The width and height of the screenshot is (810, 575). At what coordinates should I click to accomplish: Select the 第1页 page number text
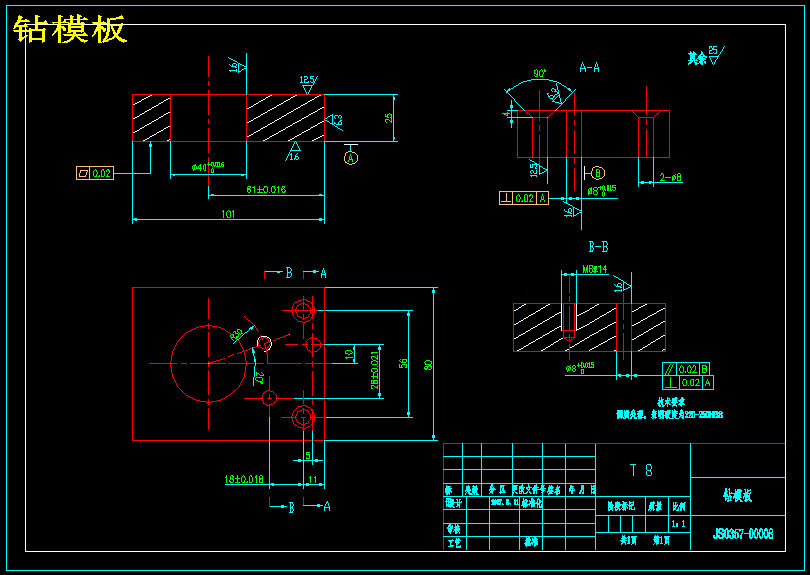[661, 540]
